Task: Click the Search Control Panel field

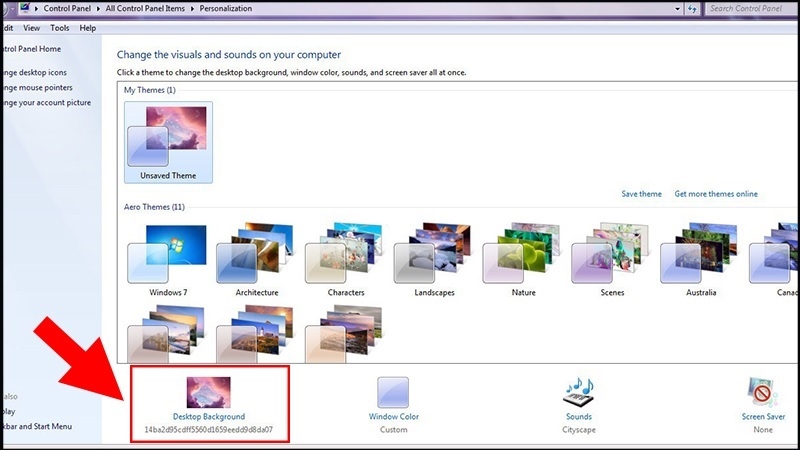Action: tap(750, 9)
